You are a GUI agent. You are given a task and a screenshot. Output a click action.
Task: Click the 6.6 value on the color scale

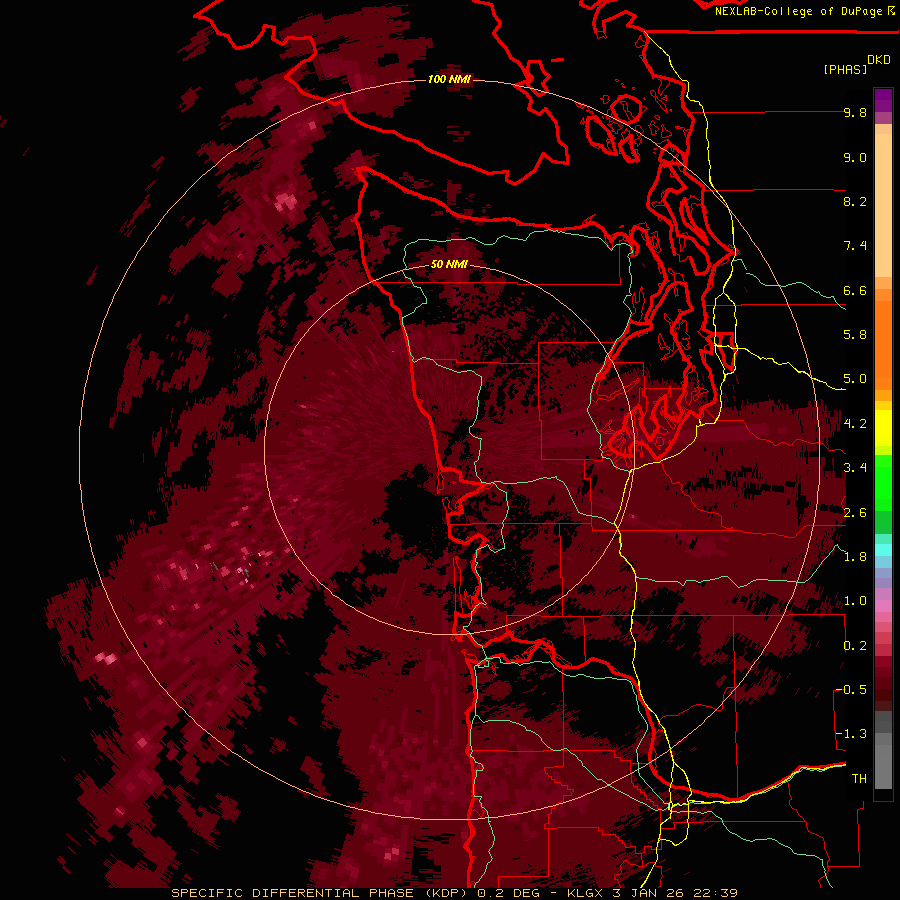(x=855, y=290)
